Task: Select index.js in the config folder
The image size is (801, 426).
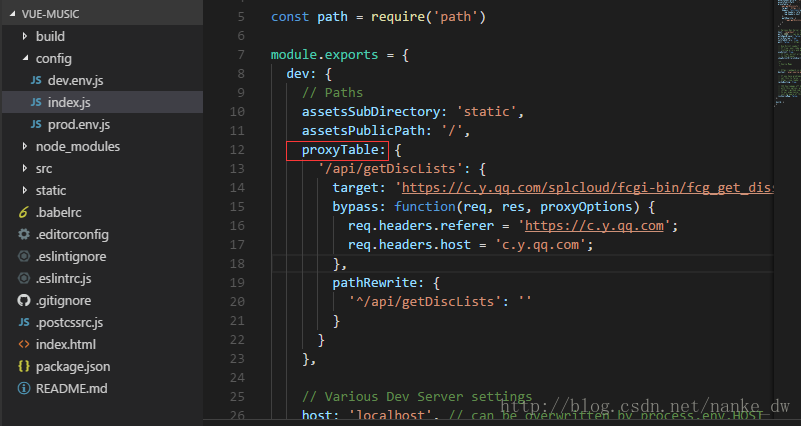Action: click(69, 102)
